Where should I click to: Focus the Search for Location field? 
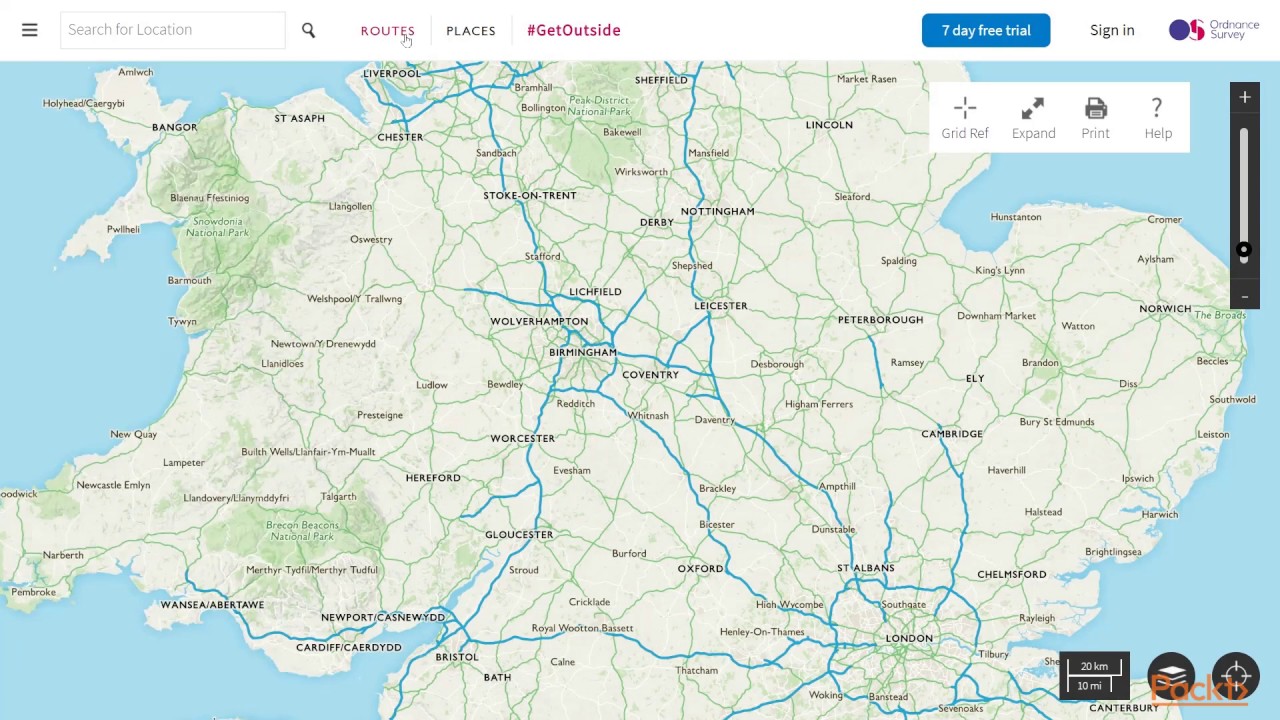point(172,30)
